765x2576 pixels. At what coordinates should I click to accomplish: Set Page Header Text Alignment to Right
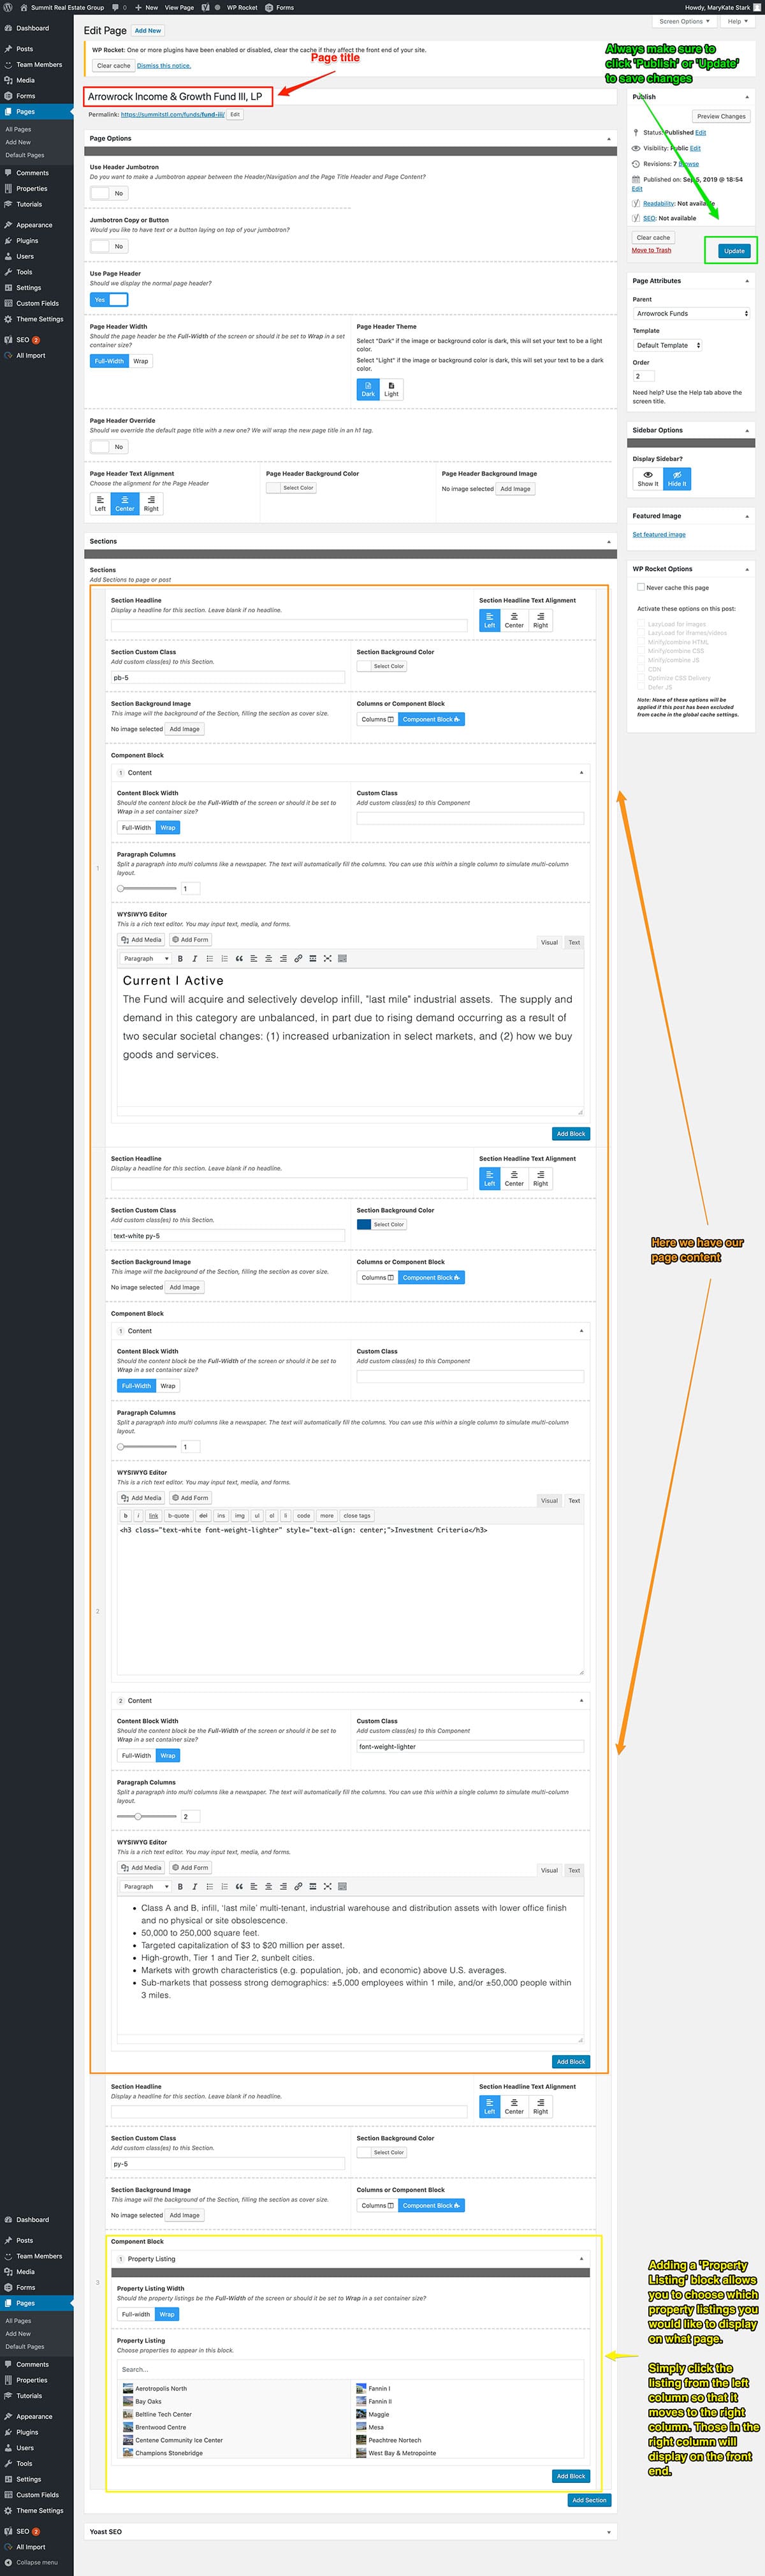pos(151,504)
